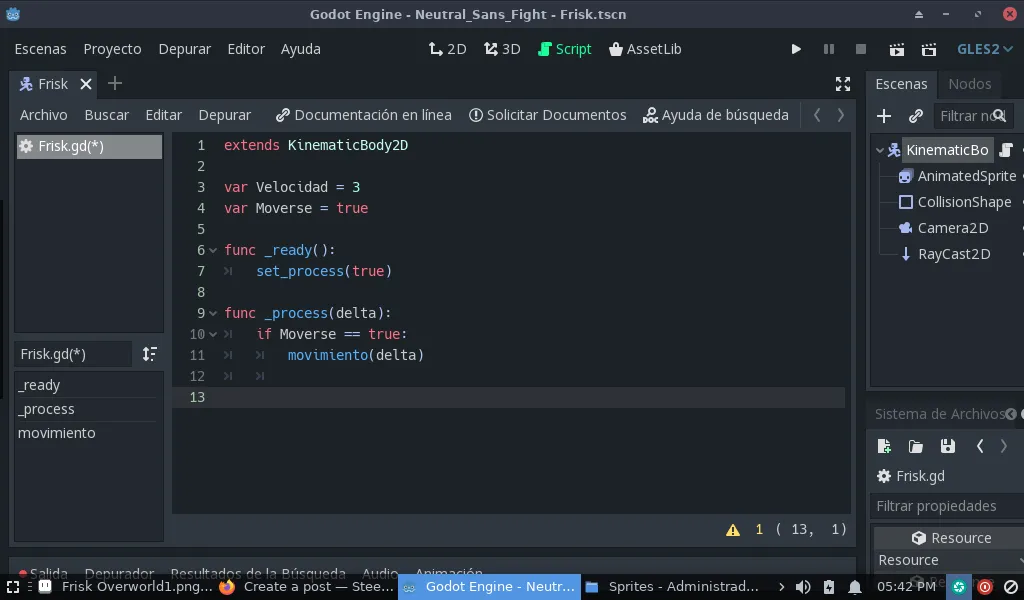Toggle alphabetical sorting of methods
Viewport: 1024px width, 600px height.
click(x=150, y=354)
